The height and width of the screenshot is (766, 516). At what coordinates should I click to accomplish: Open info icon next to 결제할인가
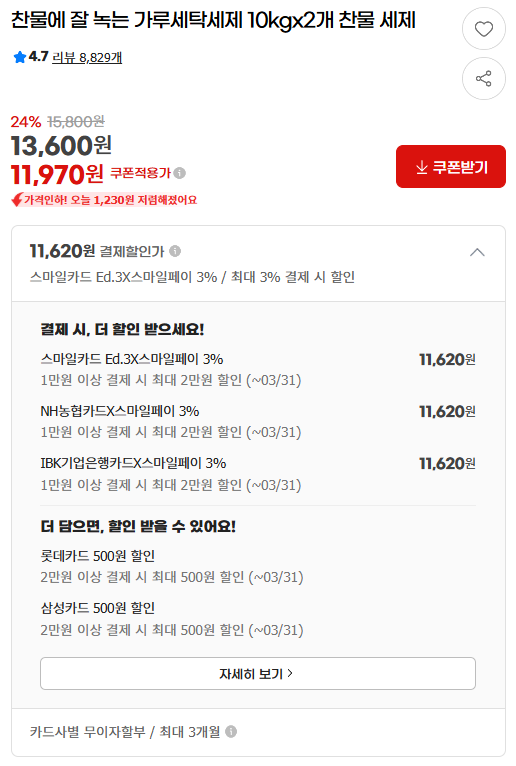[x=175, y=251]
